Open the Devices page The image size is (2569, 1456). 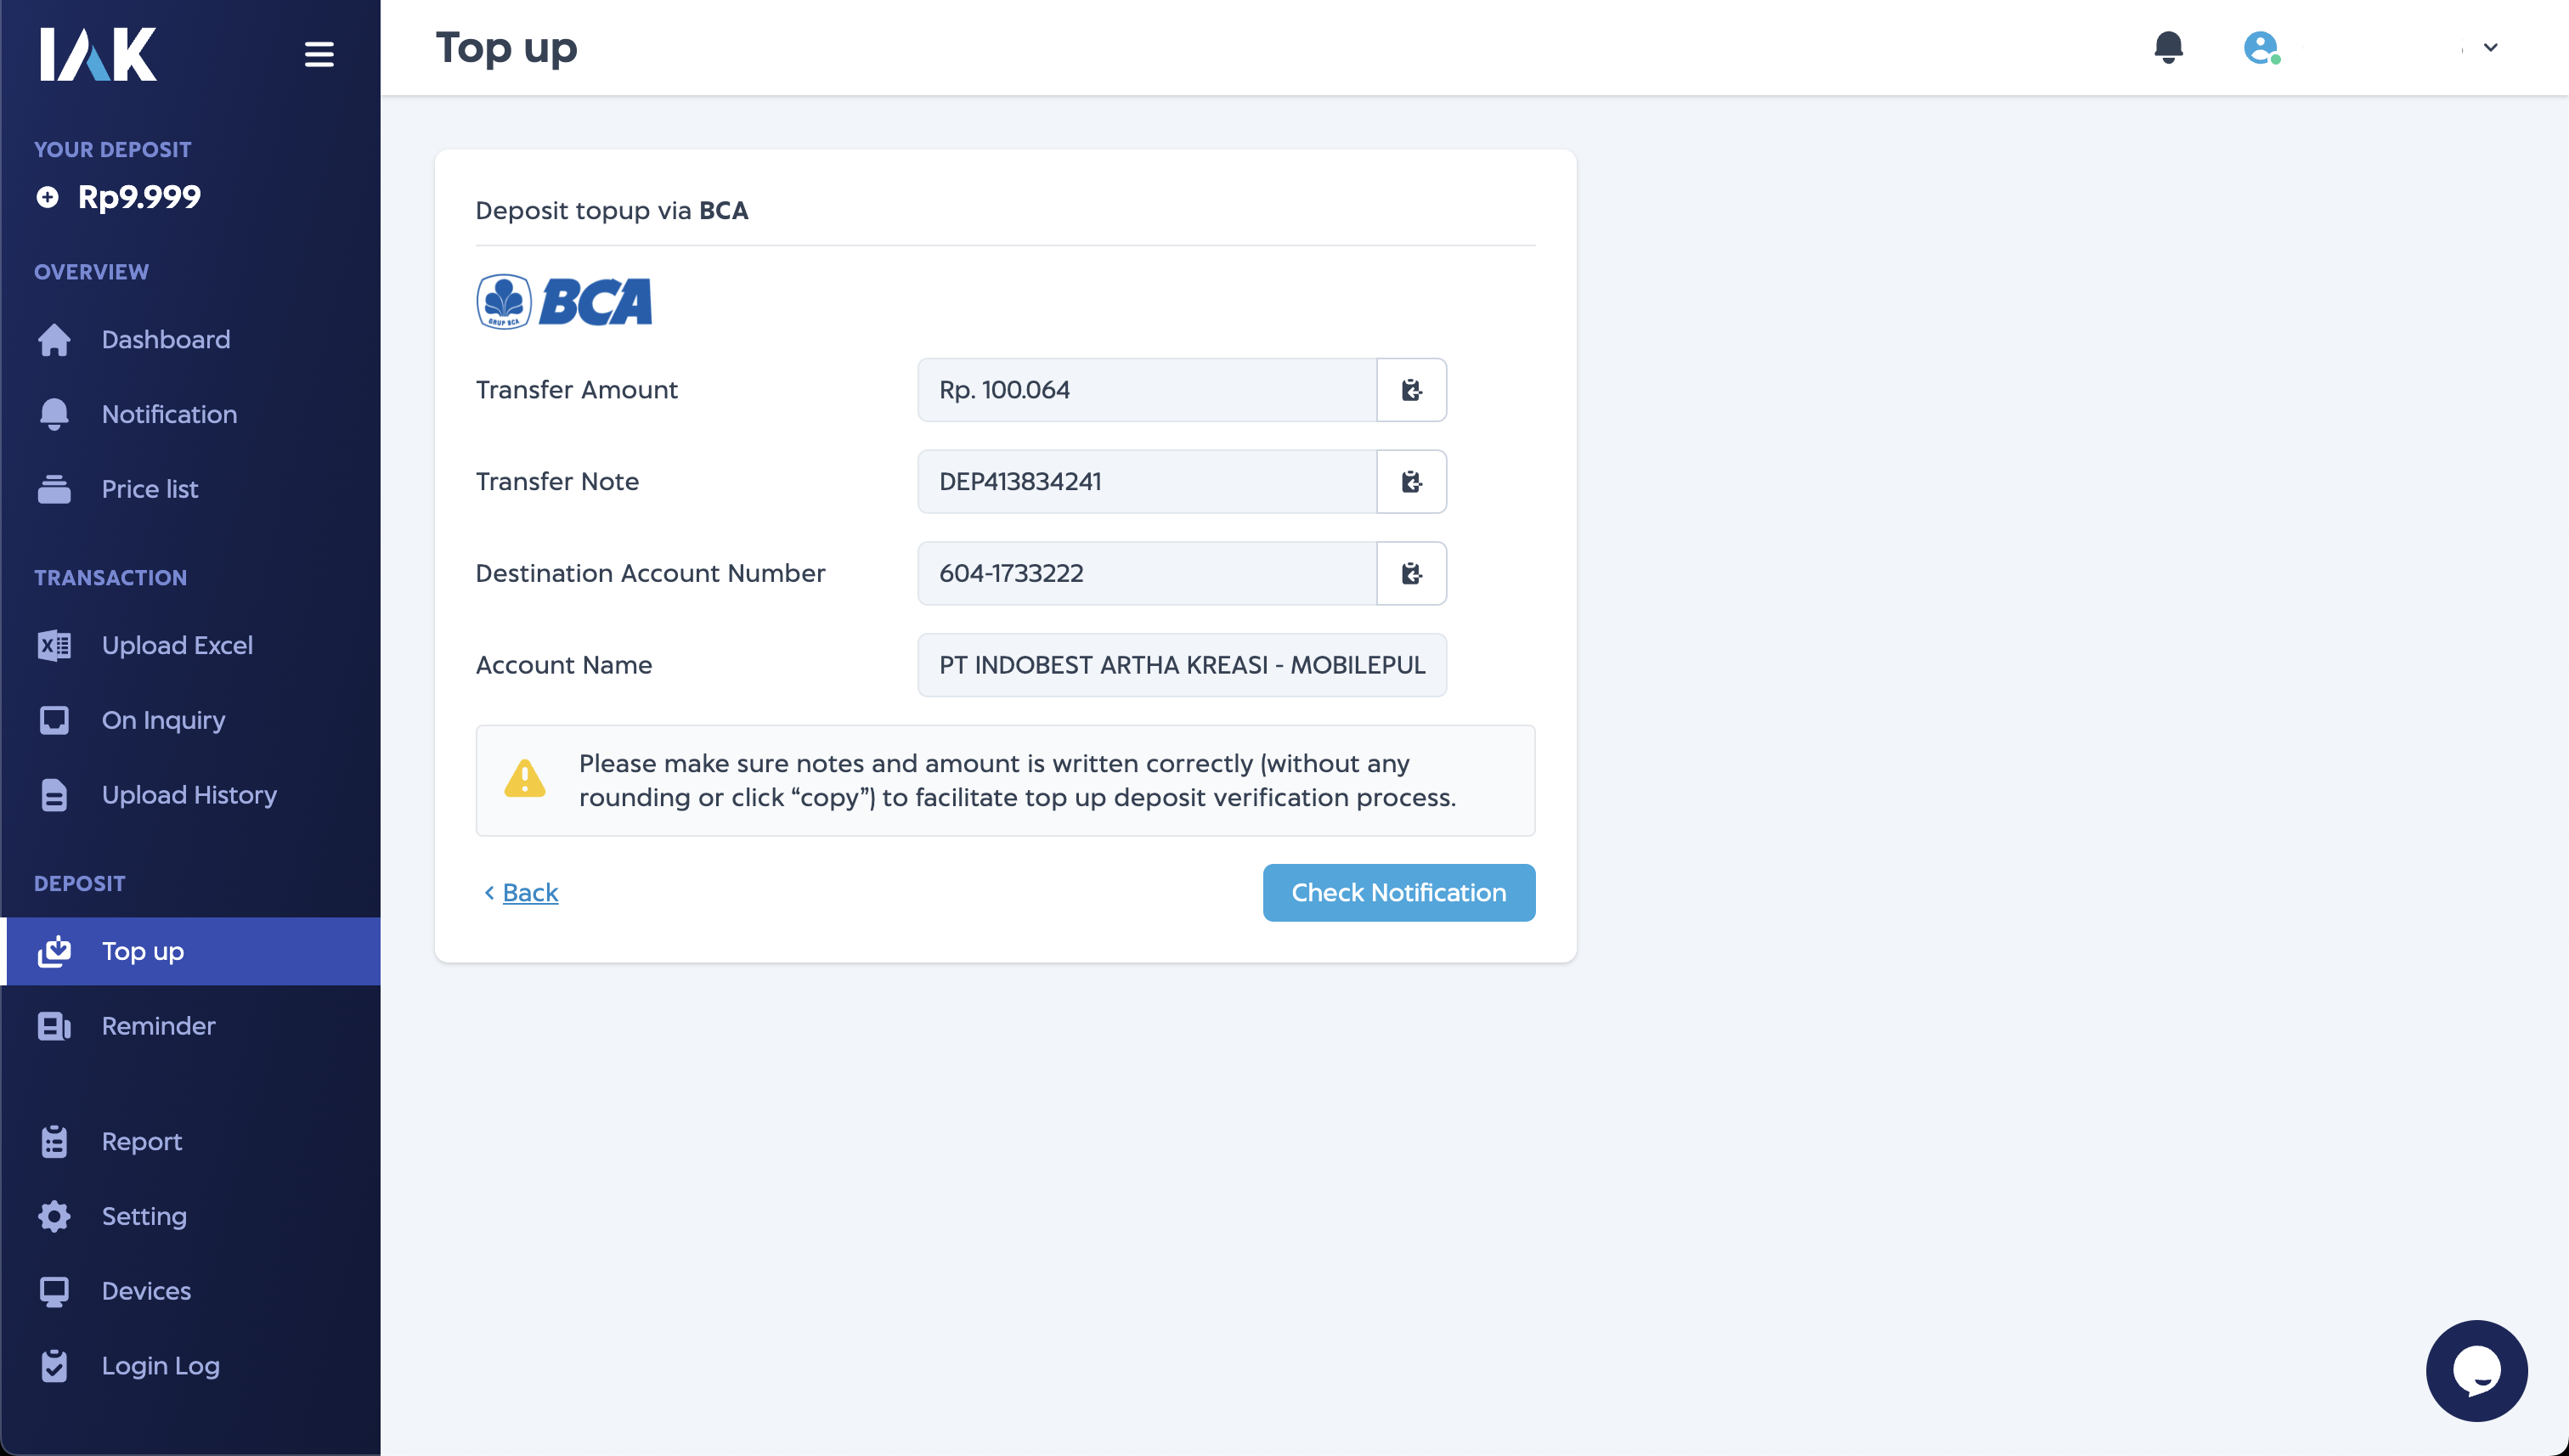[x=146, y=1290]
